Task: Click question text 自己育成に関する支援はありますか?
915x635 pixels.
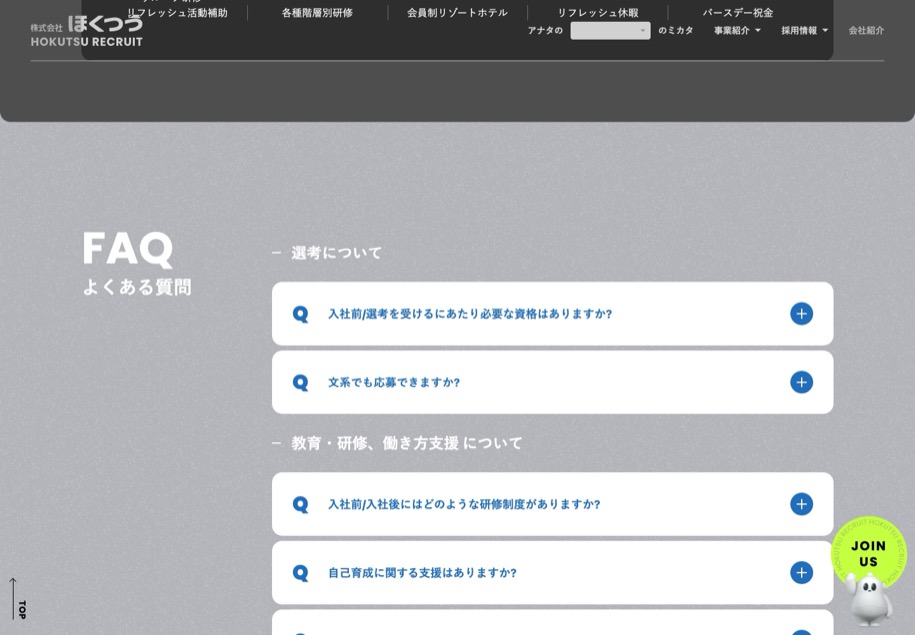Action: click(422, 573)
